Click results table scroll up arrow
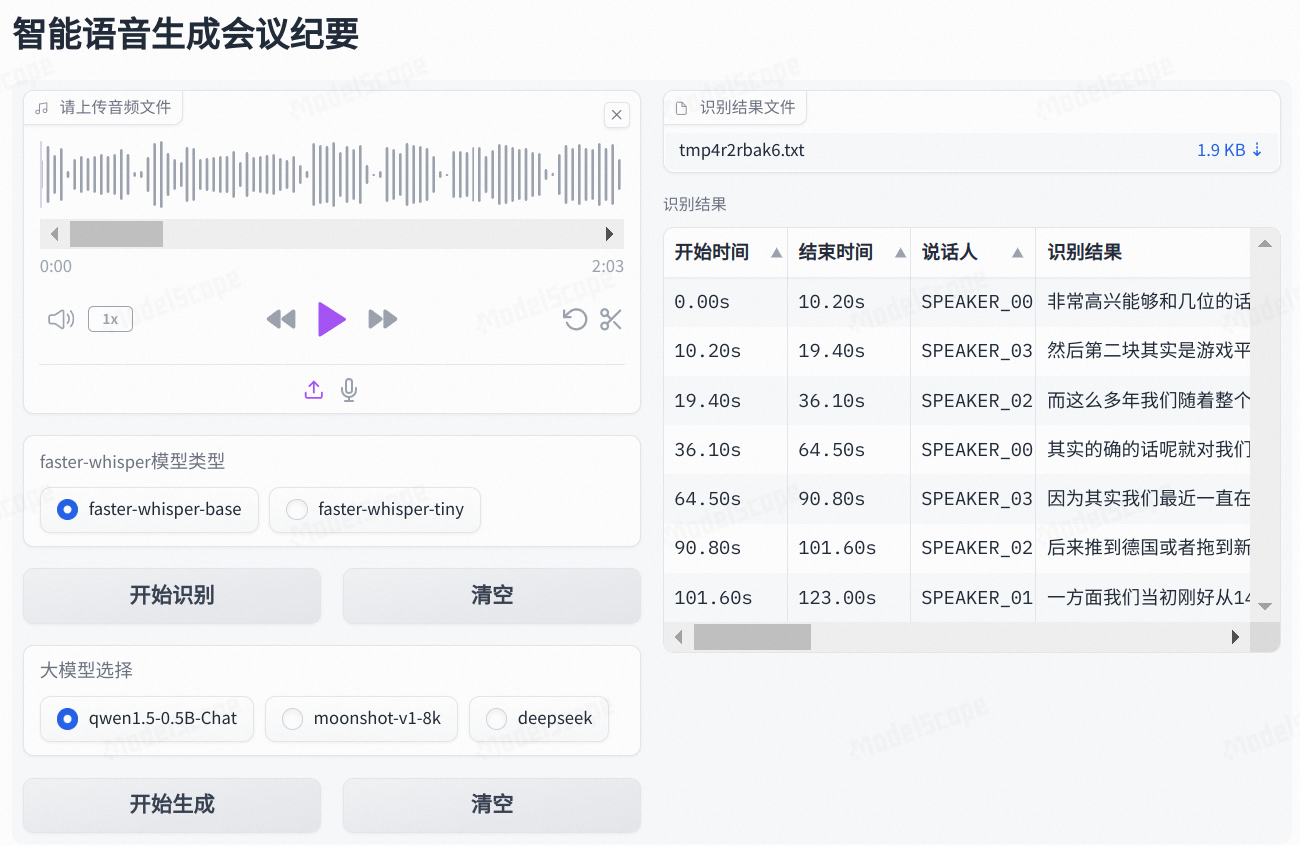1300x846 pixels. point(1265,244)
